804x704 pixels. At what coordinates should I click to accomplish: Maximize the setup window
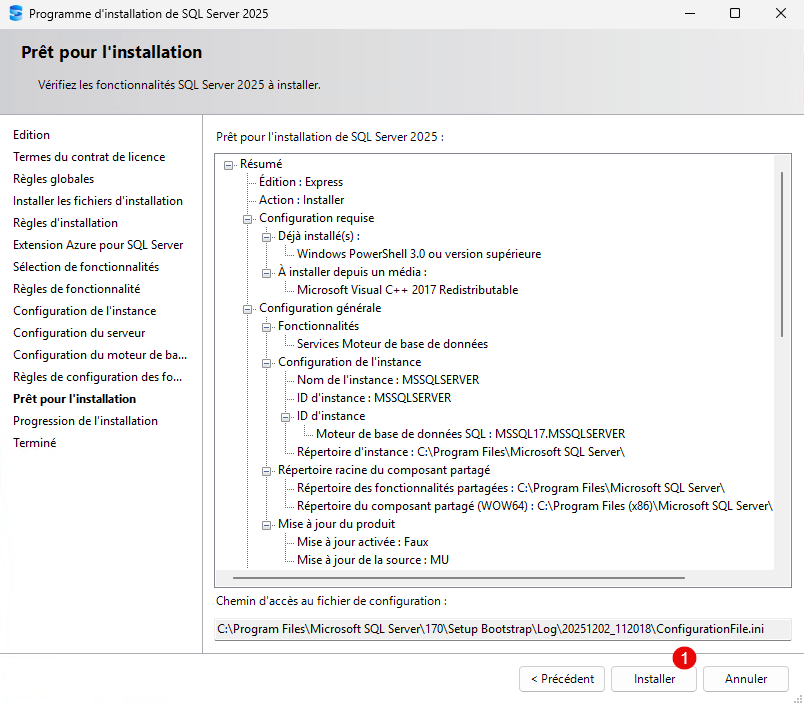pos(735,13)
